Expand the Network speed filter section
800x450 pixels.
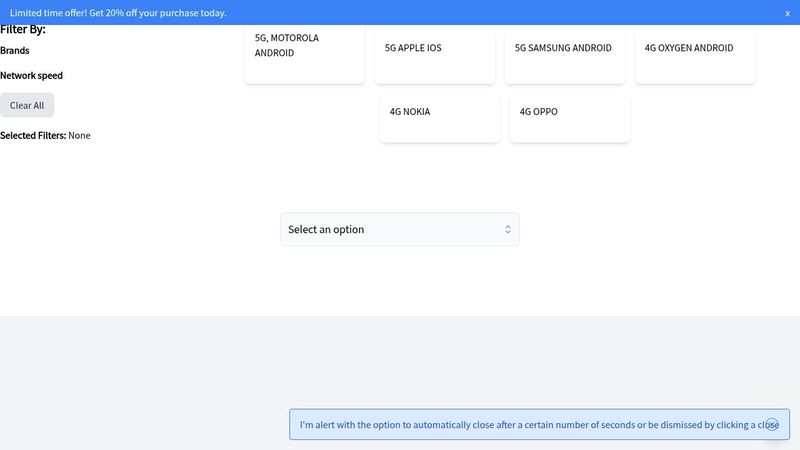[x=31, y=76]
